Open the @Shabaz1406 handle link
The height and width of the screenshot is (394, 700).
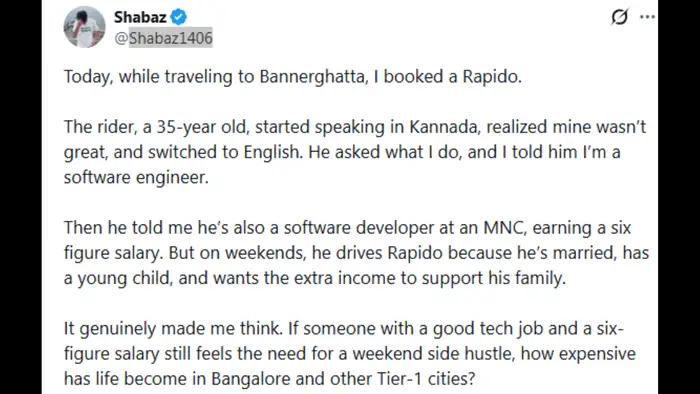point(163,38)
